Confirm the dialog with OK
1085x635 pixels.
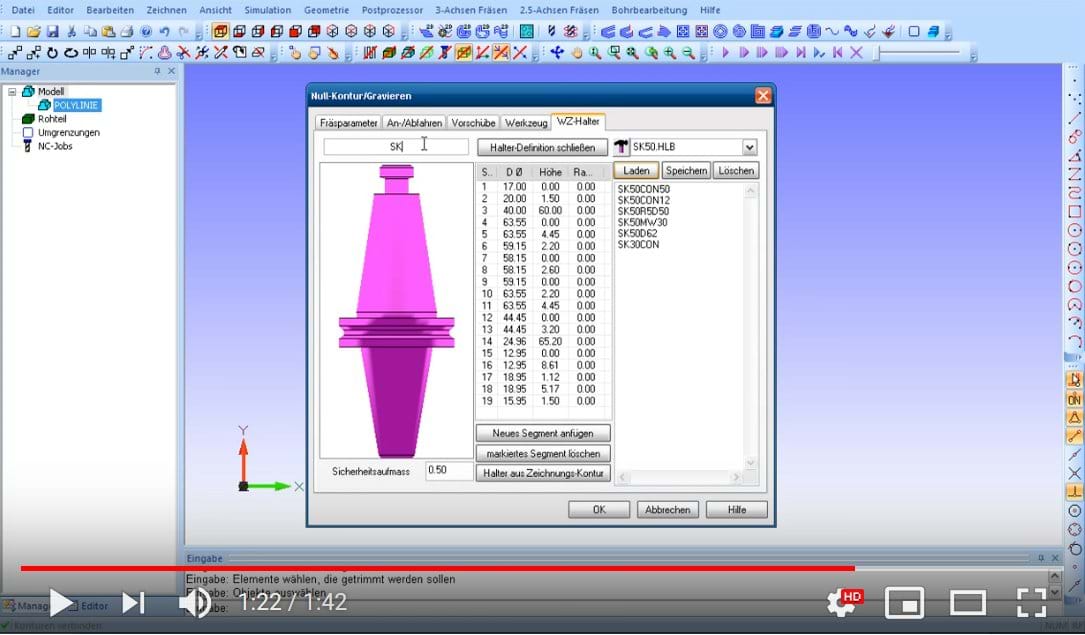tap(599, 509)
